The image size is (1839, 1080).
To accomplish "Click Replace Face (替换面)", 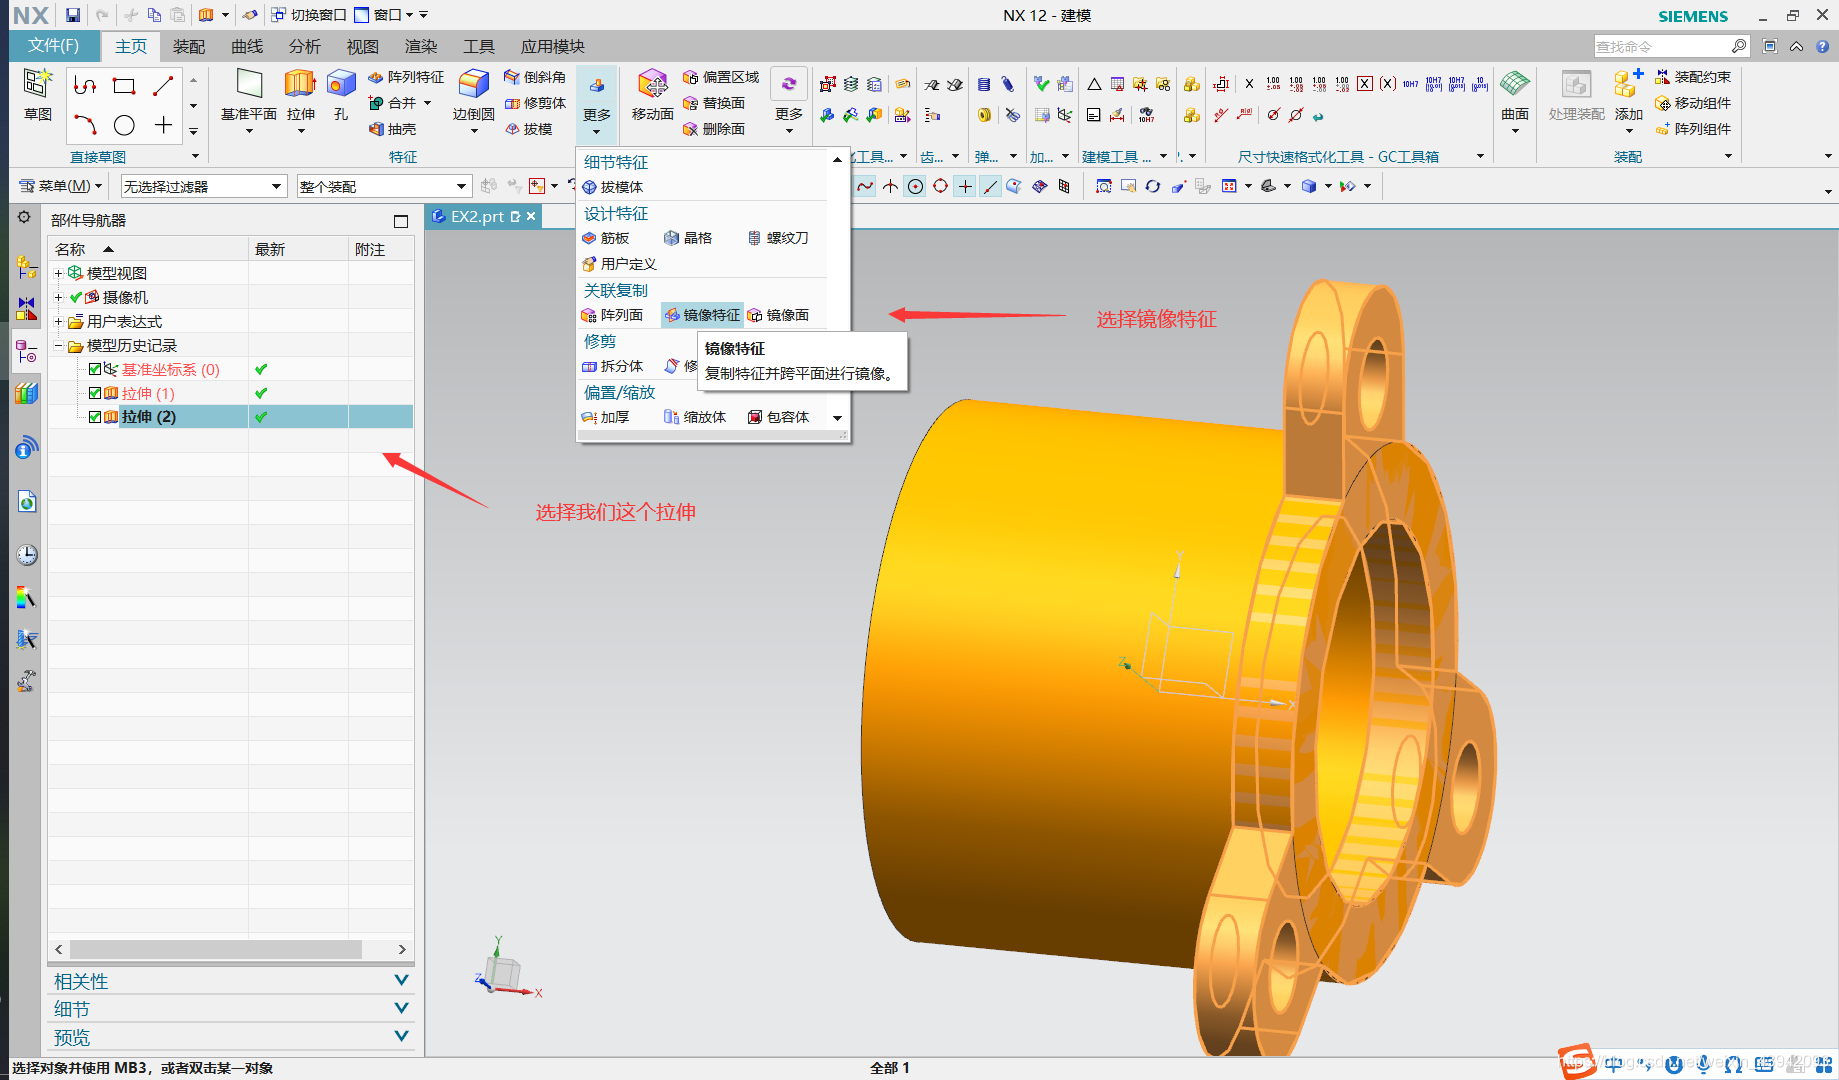I will coord(714,103).
